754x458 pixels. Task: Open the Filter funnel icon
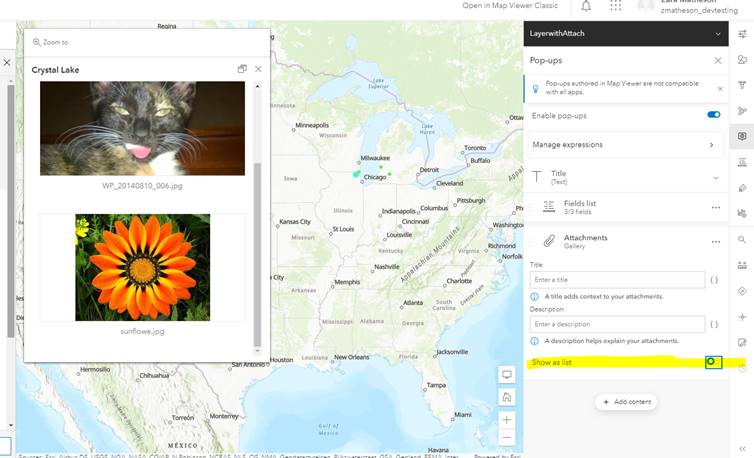(x=742, y=85)
